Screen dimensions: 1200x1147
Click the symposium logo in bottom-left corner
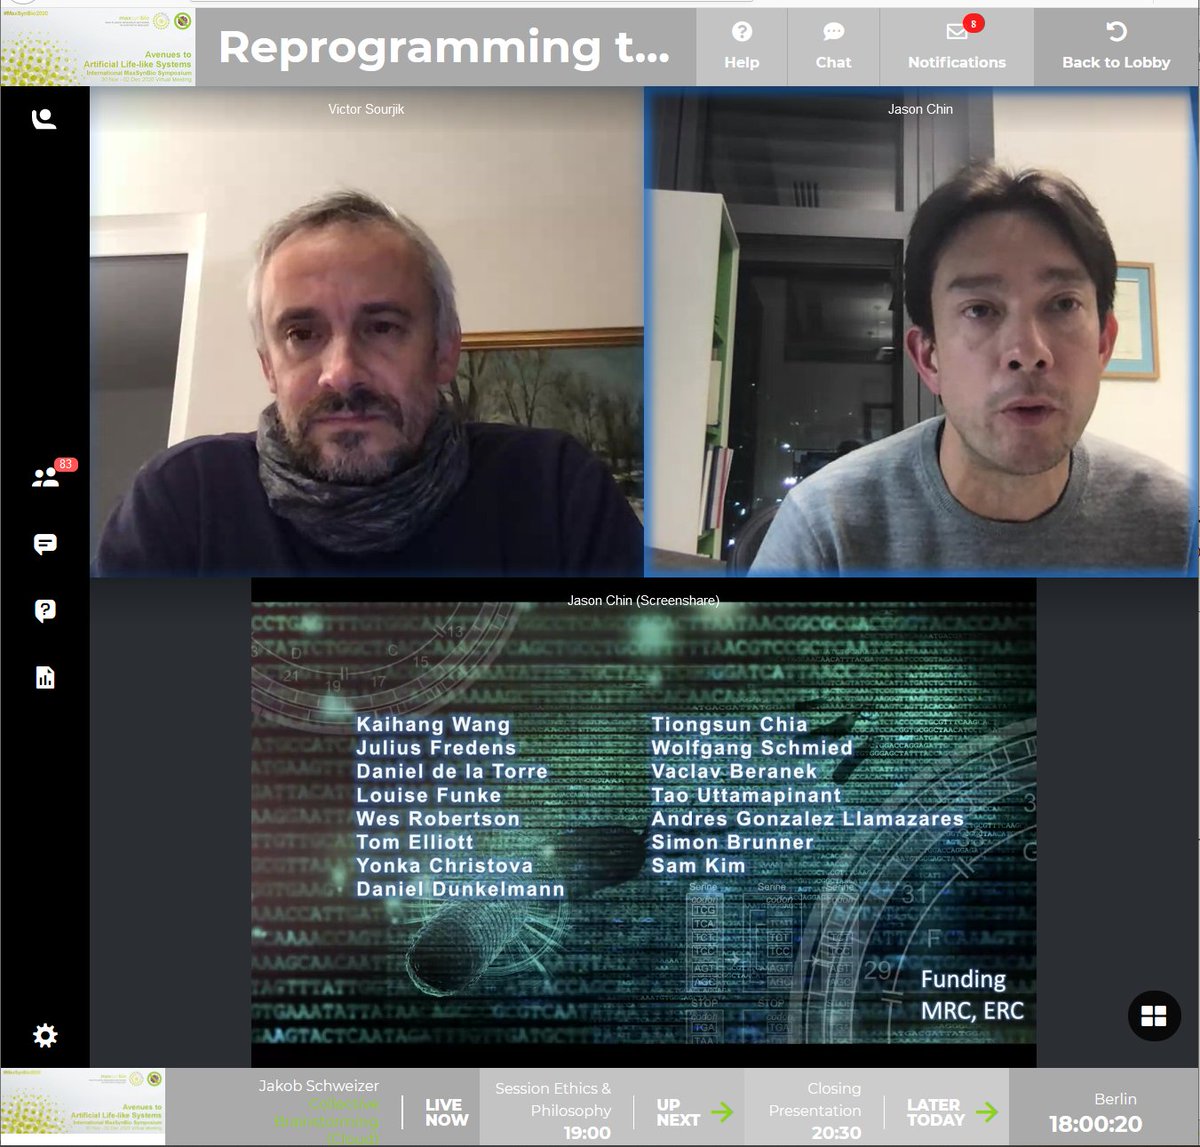(x=83, y=1107)
